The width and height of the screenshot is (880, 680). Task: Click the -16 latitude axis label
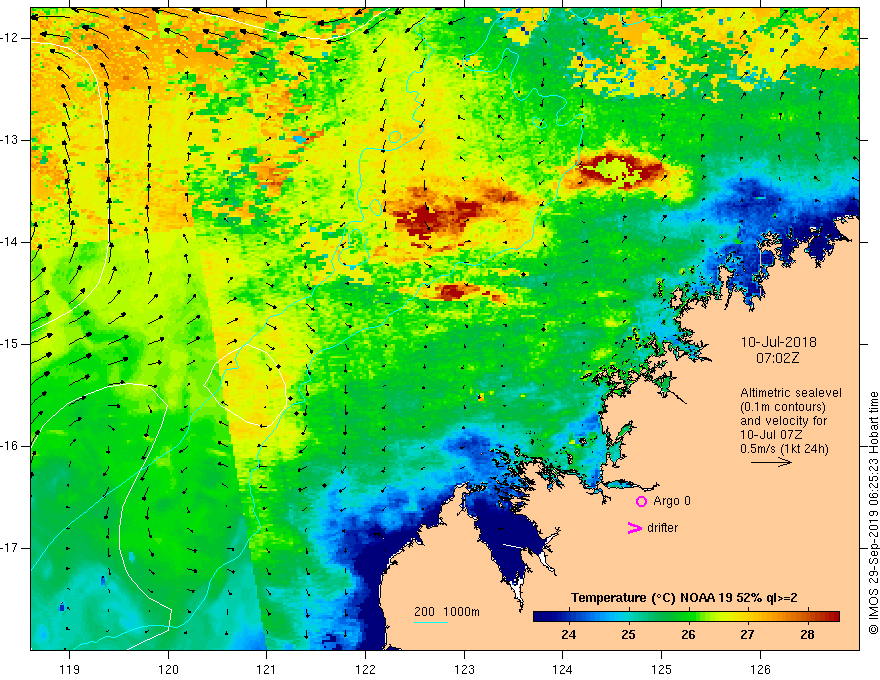point(10,447)
